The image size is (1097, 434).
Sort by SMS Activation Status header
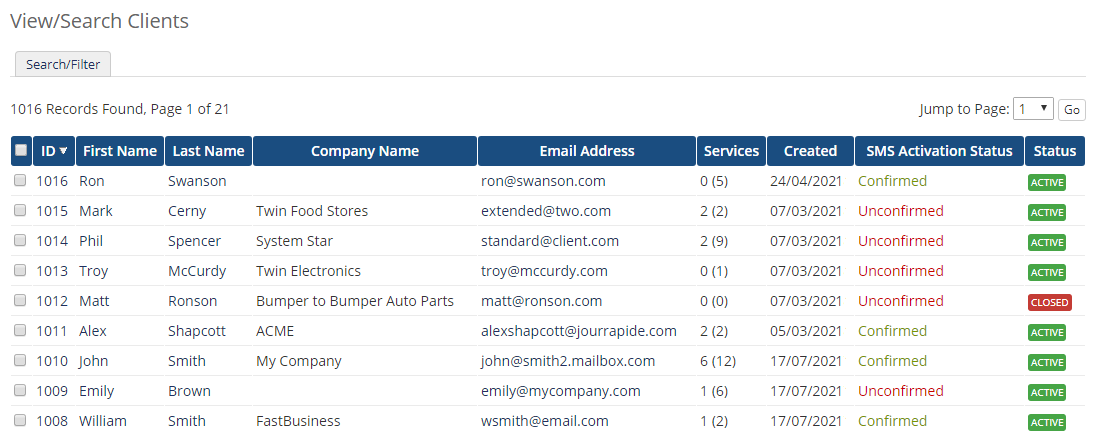(939, 151)
